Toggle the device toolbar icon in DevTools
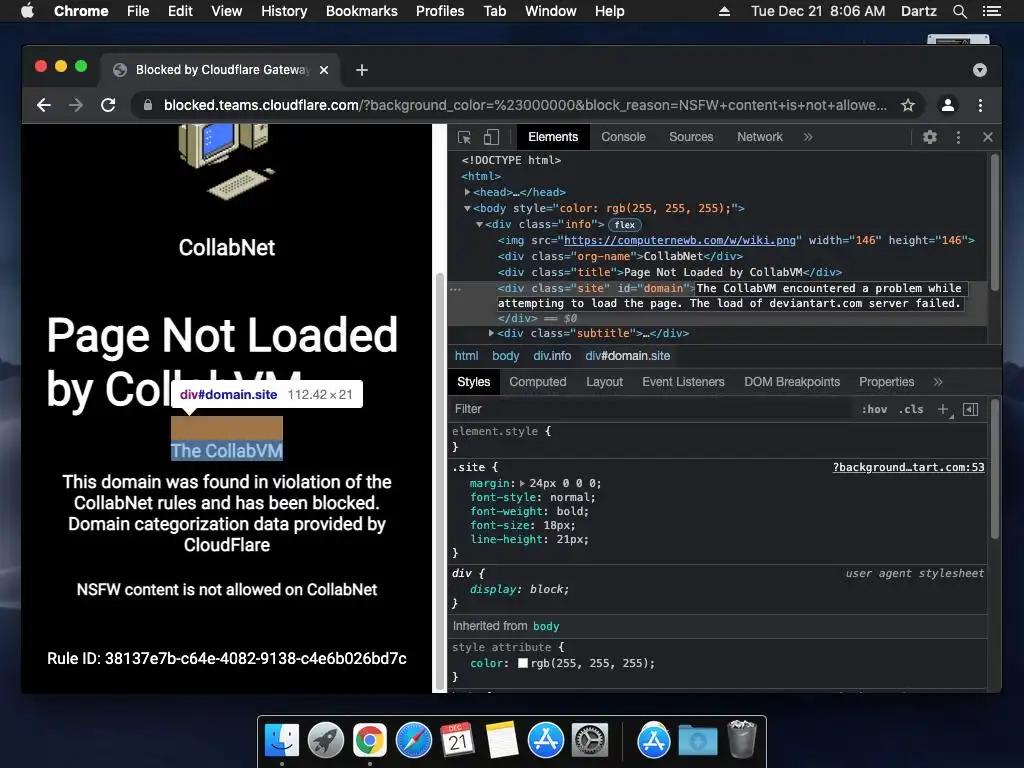Screen dimensions: 1024x768 [x=491, y=137]
